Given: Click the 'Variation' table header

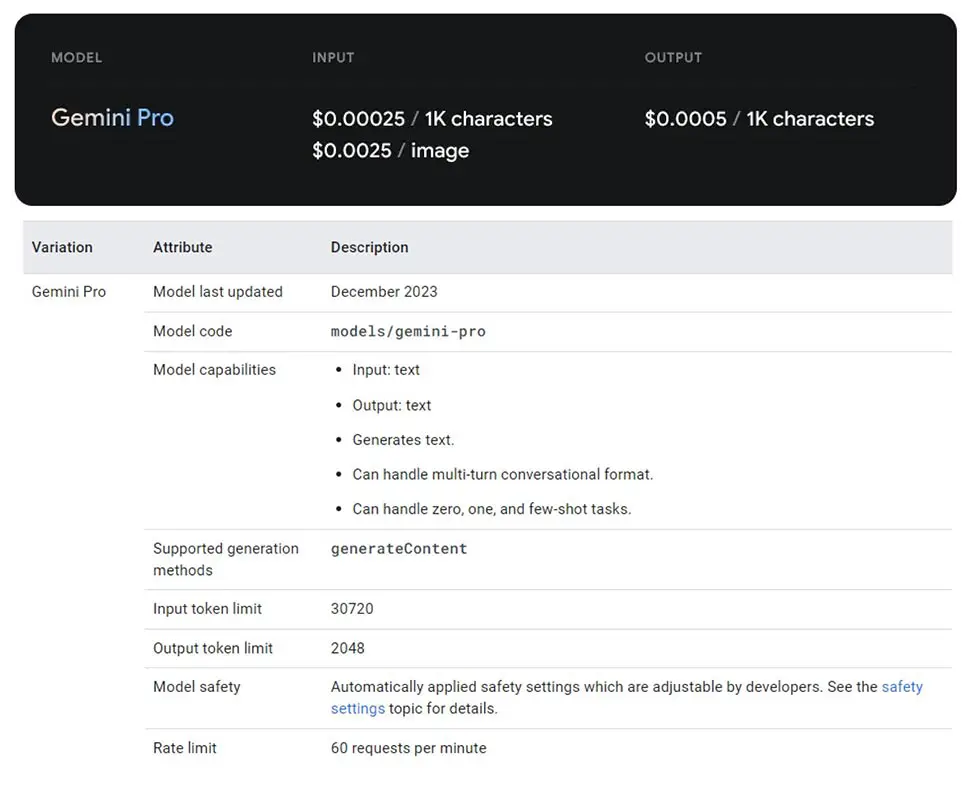Looking at the screenshot, I should click(x=62, y=247).
